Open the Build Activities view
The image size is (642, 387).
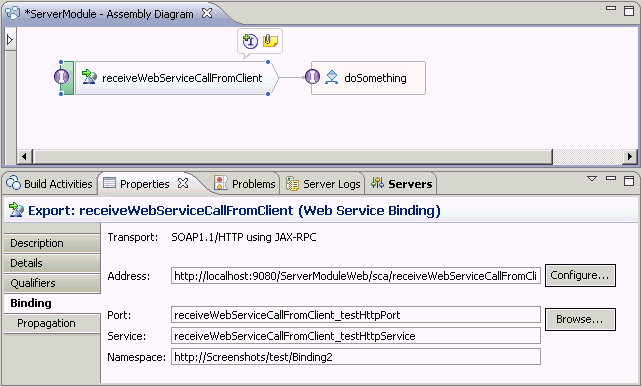50,184
